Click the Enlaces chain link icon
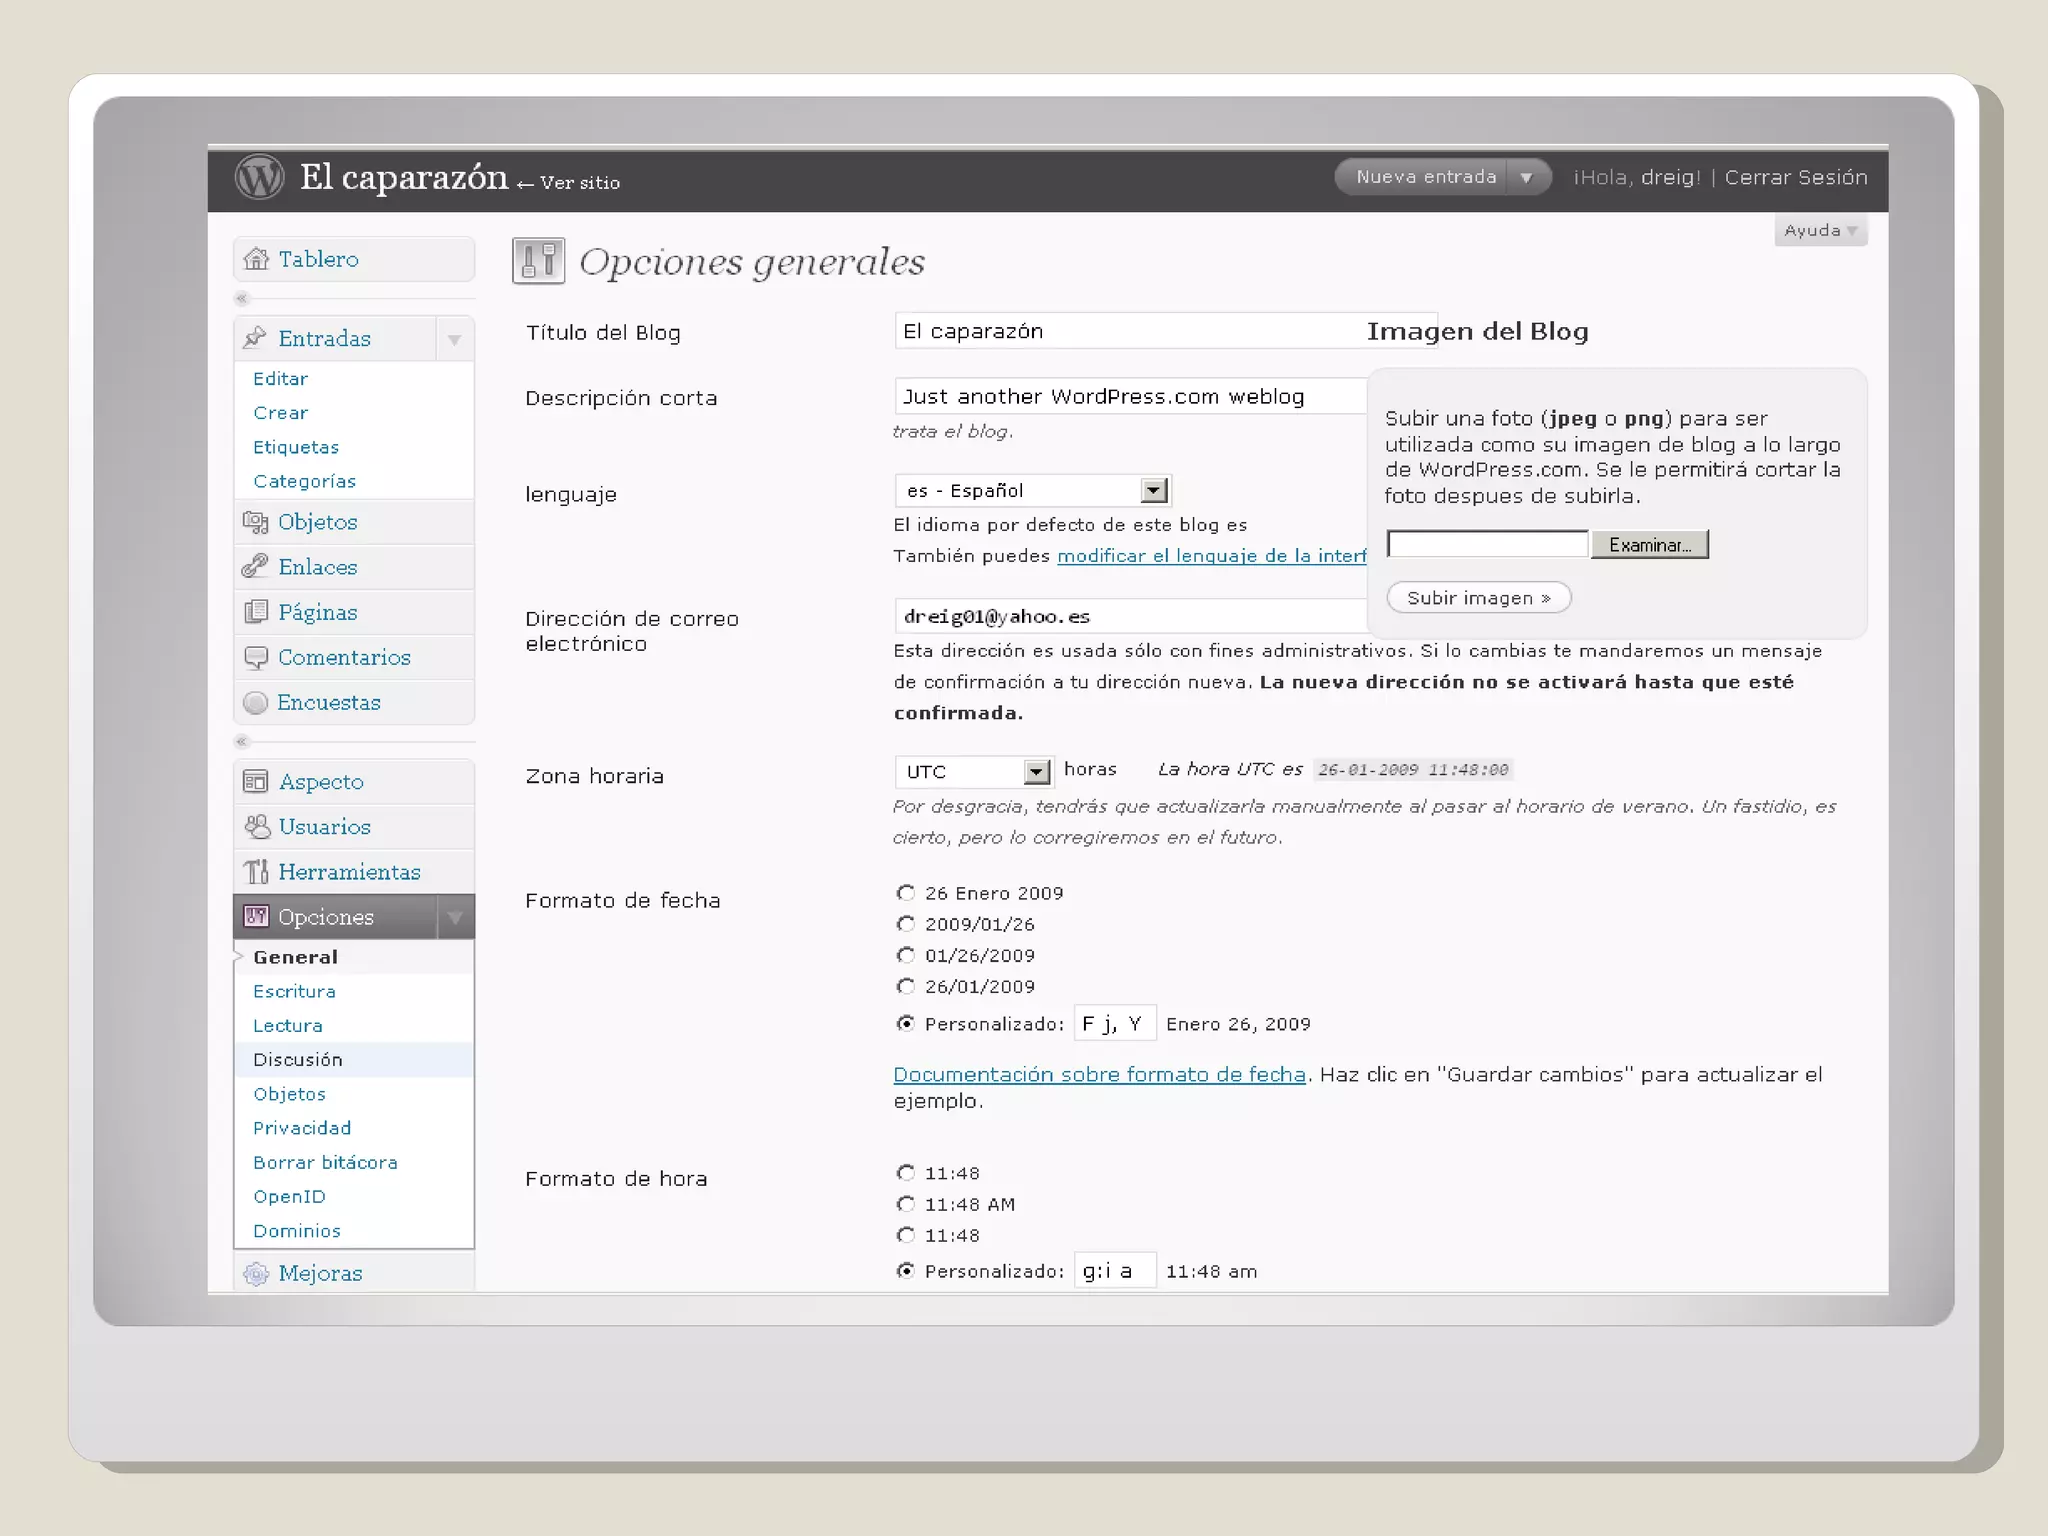 click(255, 566)
